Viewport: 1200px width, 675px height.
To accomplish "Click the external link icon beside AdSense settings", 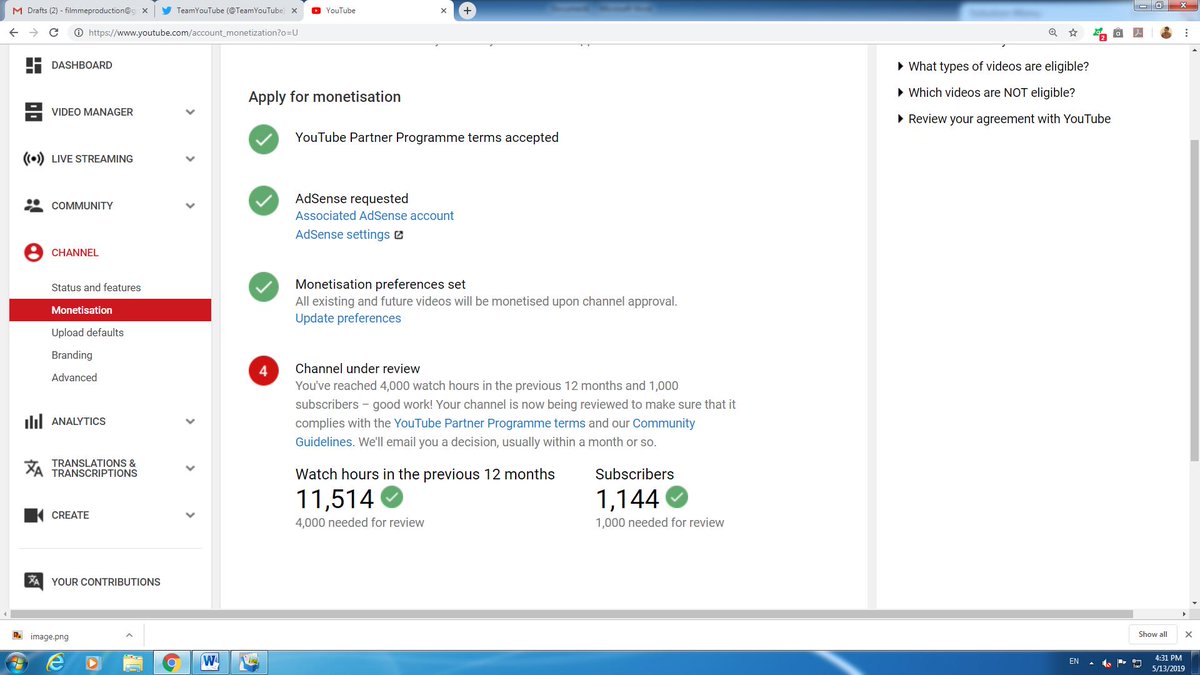I will pos(399,235).
